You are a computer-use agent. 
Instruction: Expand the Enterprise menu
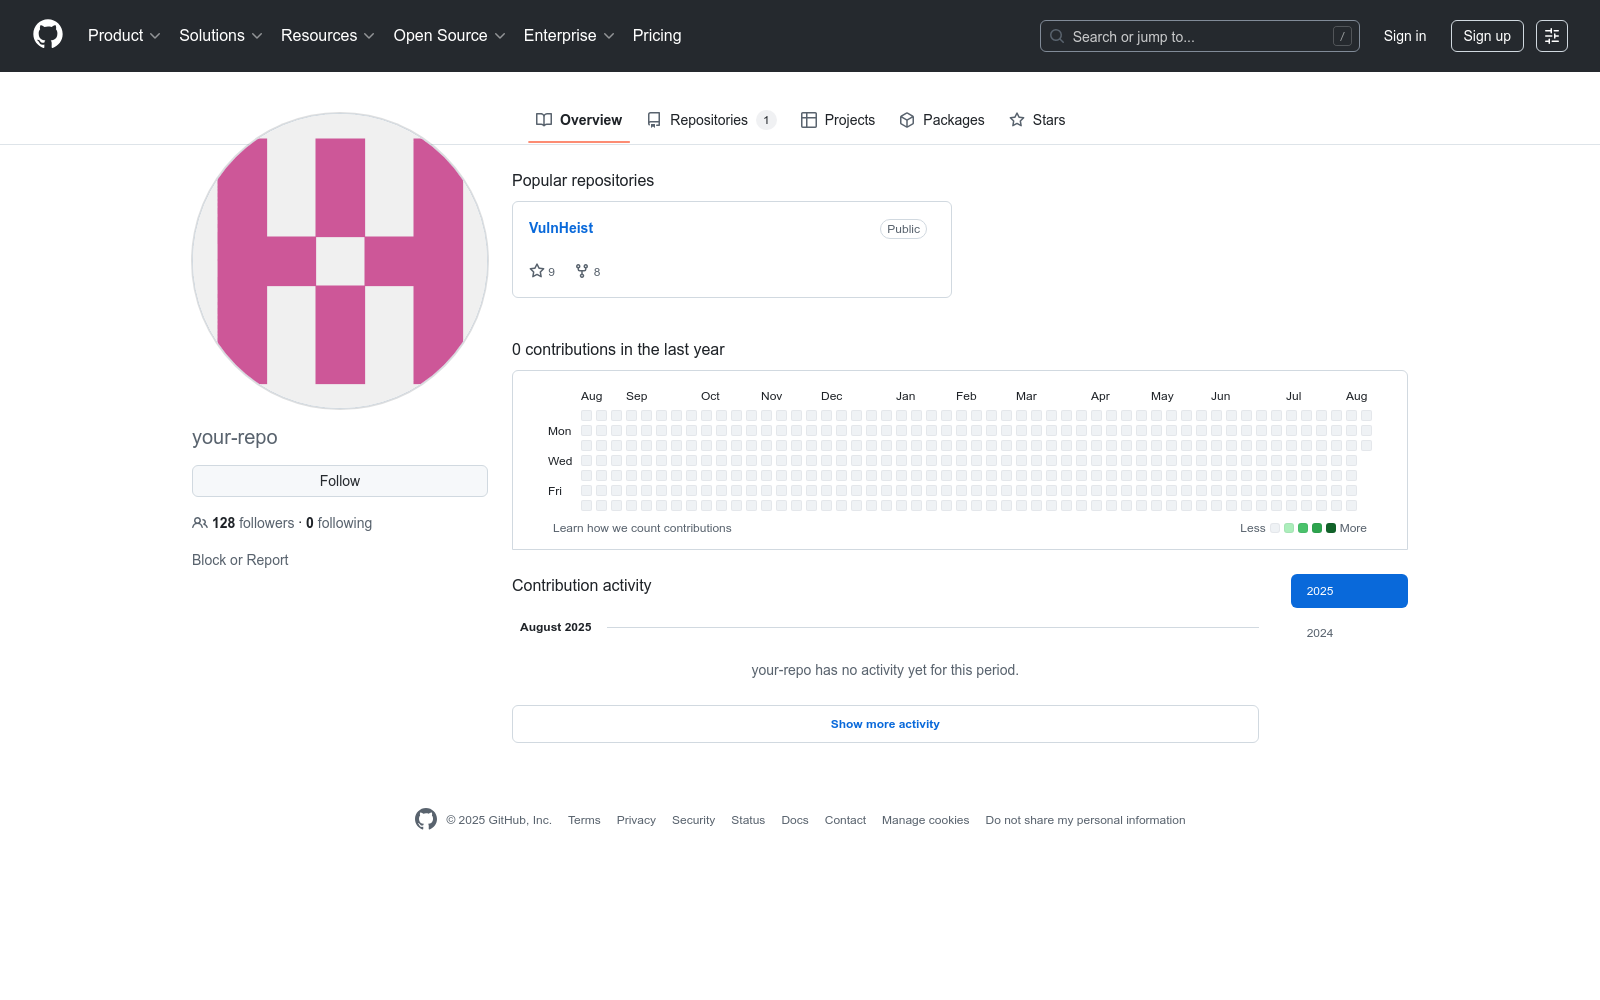[x=569, y=36]
